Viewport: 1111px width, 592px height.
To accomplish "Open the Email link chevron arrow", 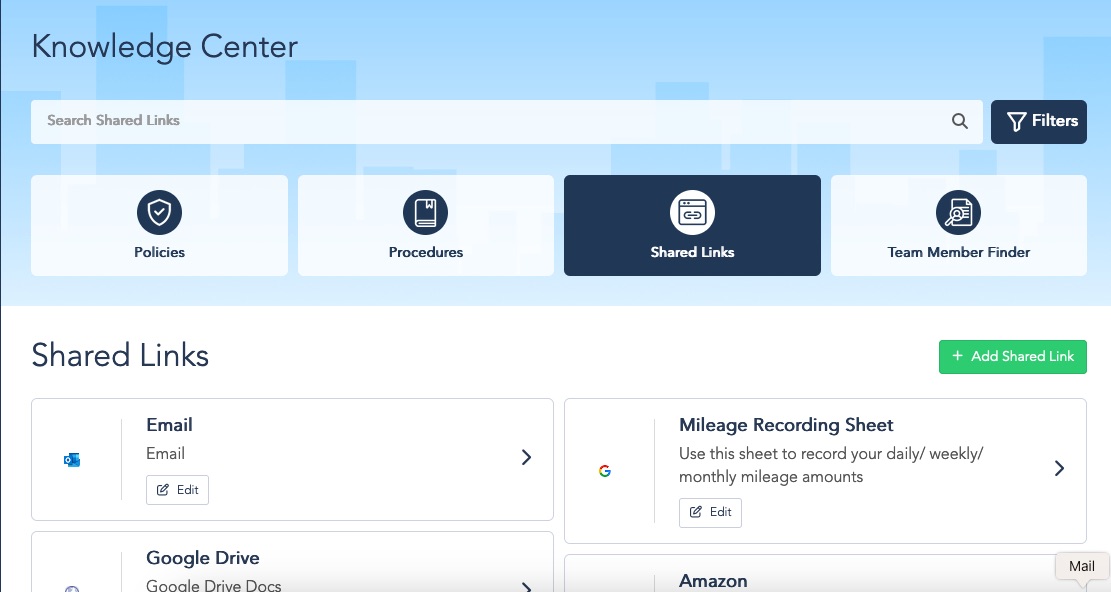I will coord(526,457).
